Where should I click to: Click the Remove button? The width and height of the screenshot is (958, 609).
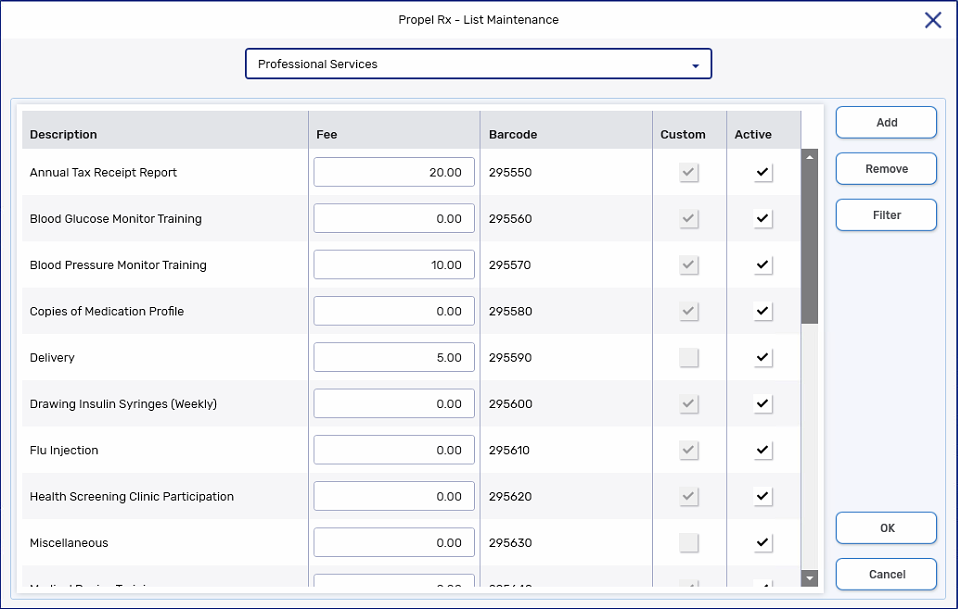click(886, 169)
